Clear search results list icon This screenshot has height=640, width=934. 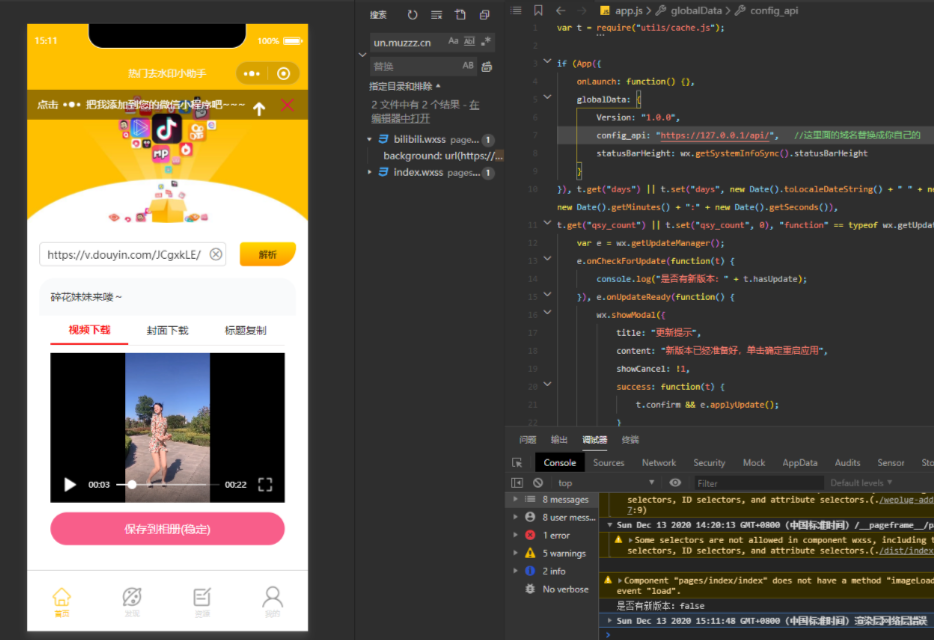coord(437,15)
